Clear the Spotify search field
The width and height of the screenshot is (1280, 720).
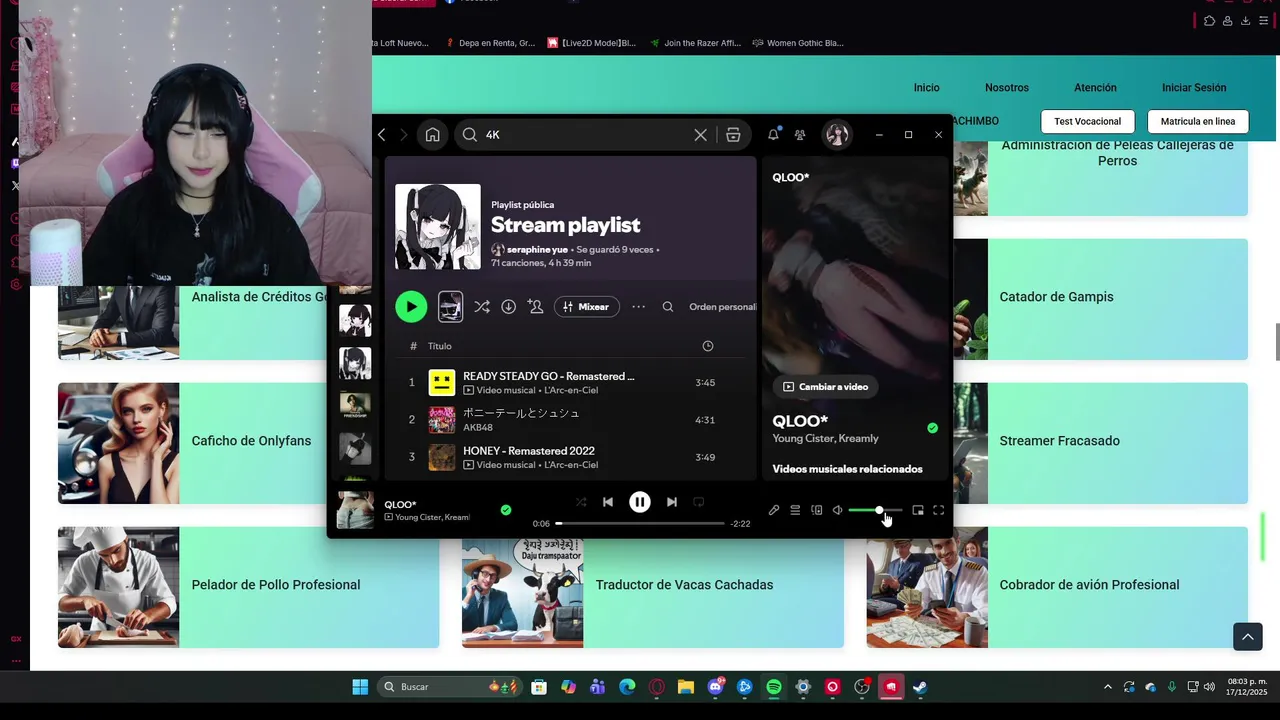tap(700, 135)
